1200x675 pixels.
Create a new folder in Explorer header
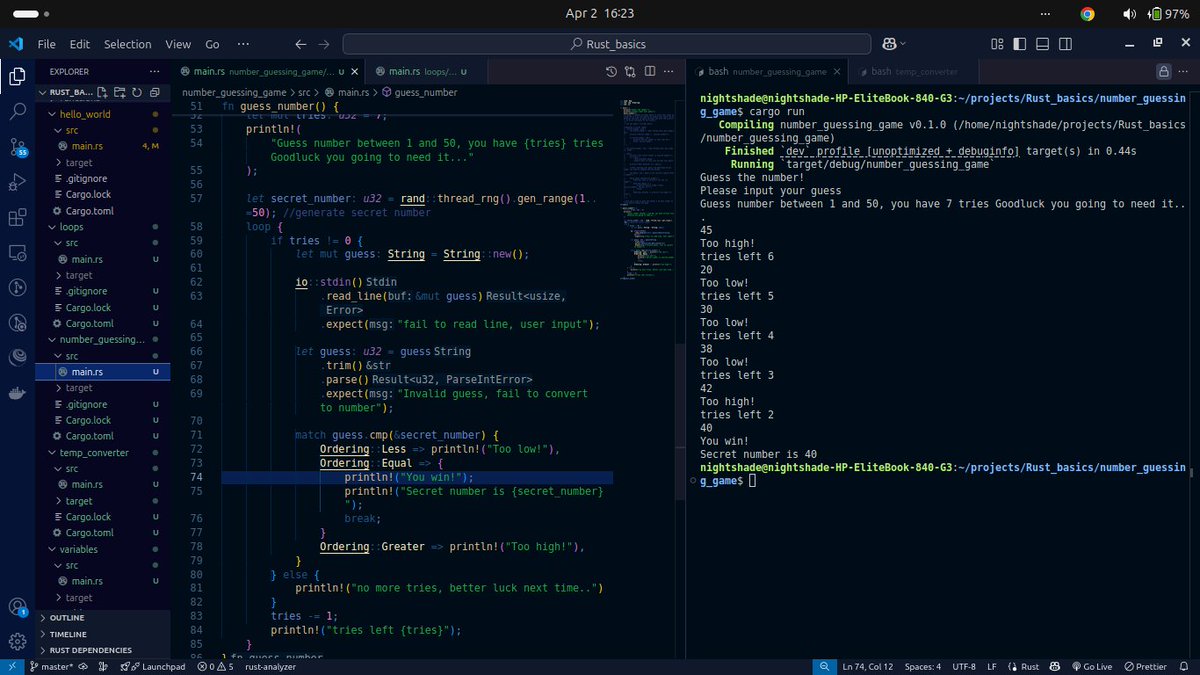[x=121, y=92]
